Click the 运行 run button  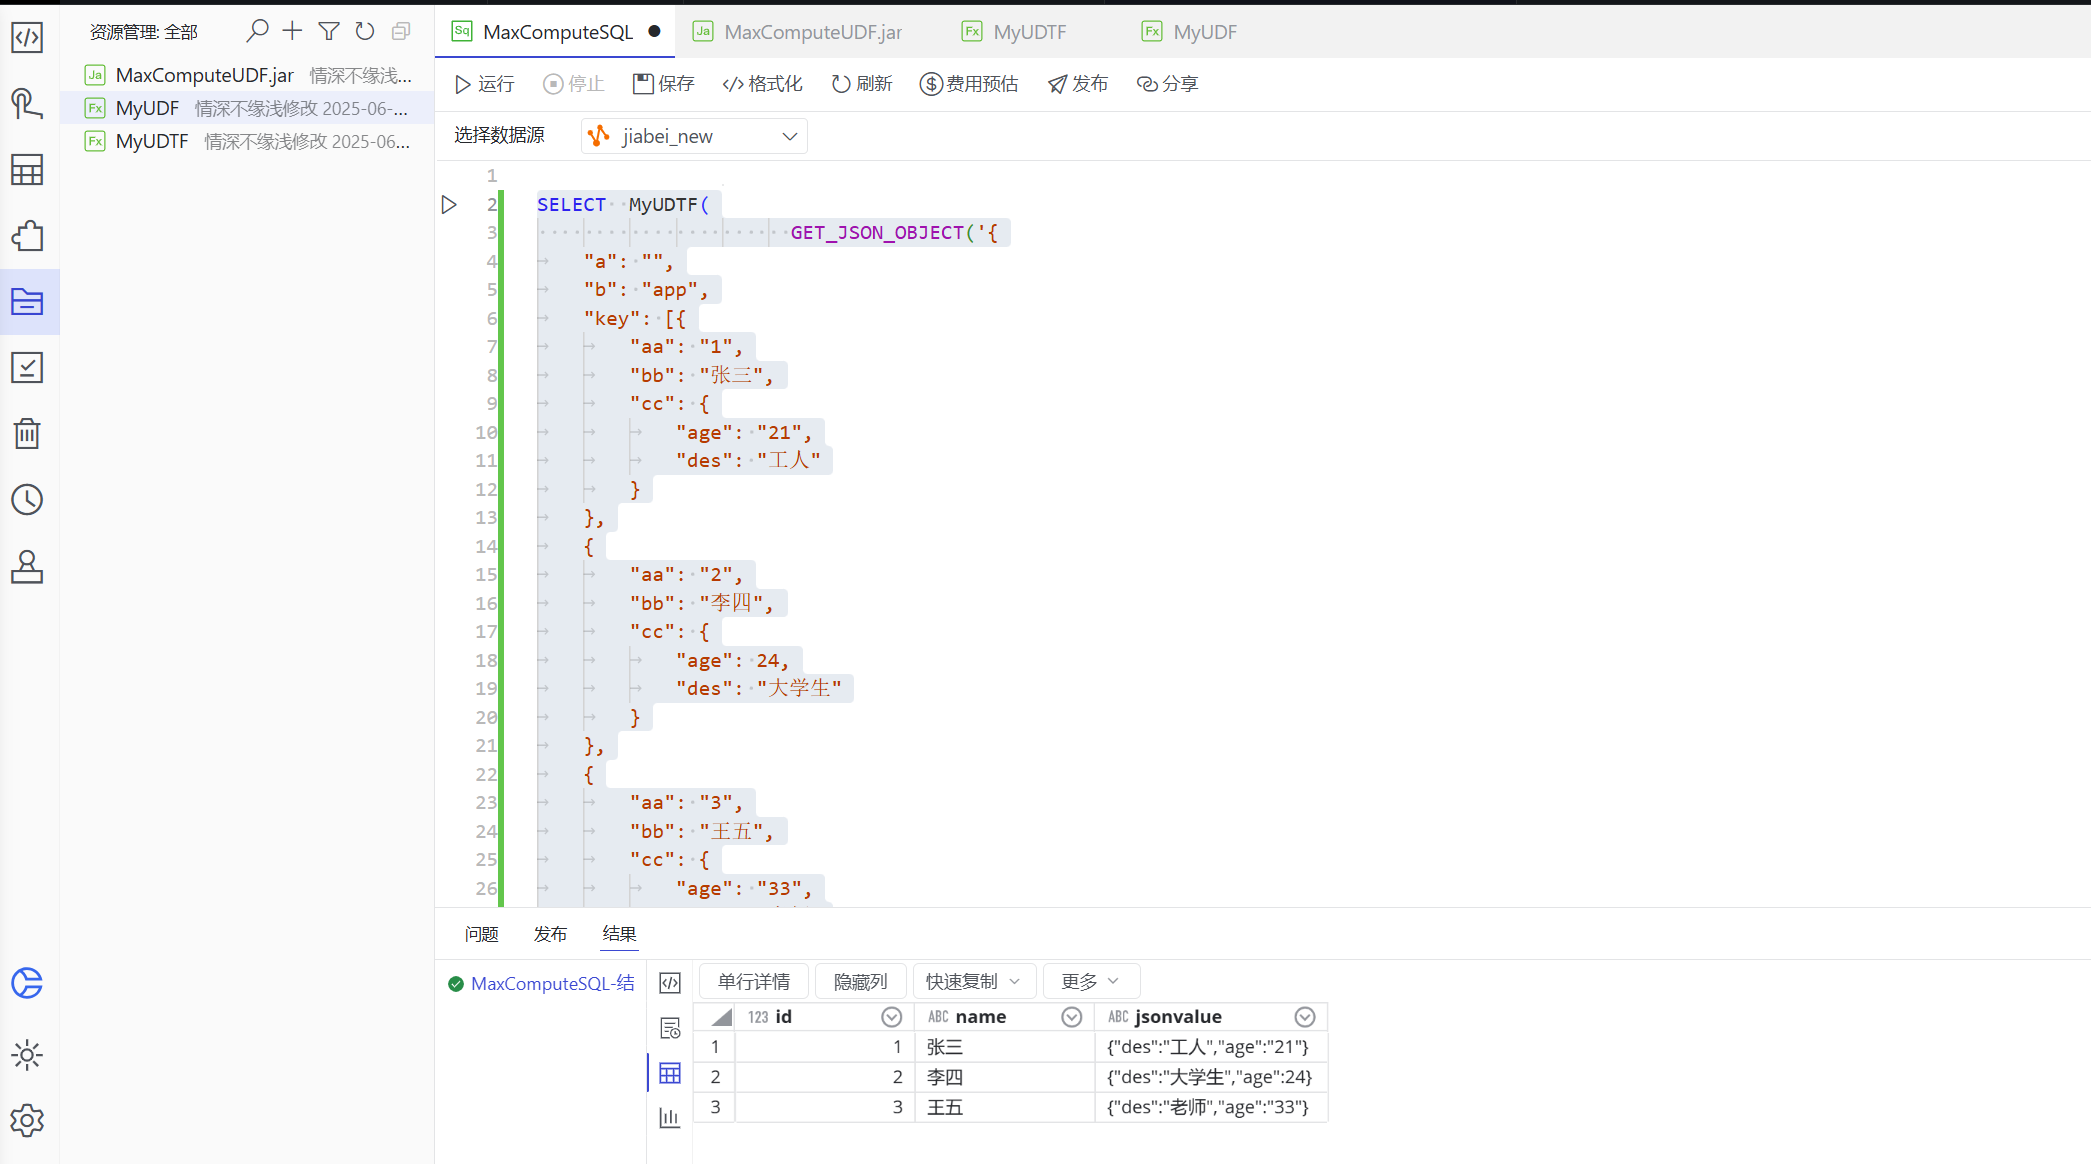click(x=485, y=84)
